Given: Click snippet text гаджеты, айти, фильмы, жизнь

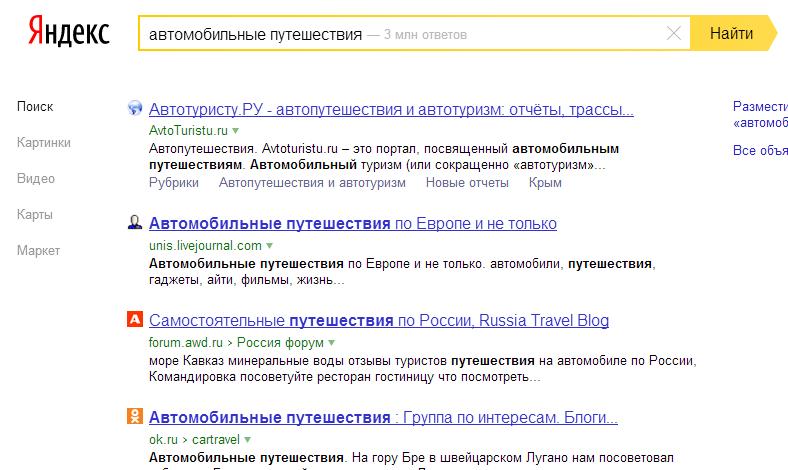Looking at the screenshot, I should pyautogui.click(x=246, y=280).
